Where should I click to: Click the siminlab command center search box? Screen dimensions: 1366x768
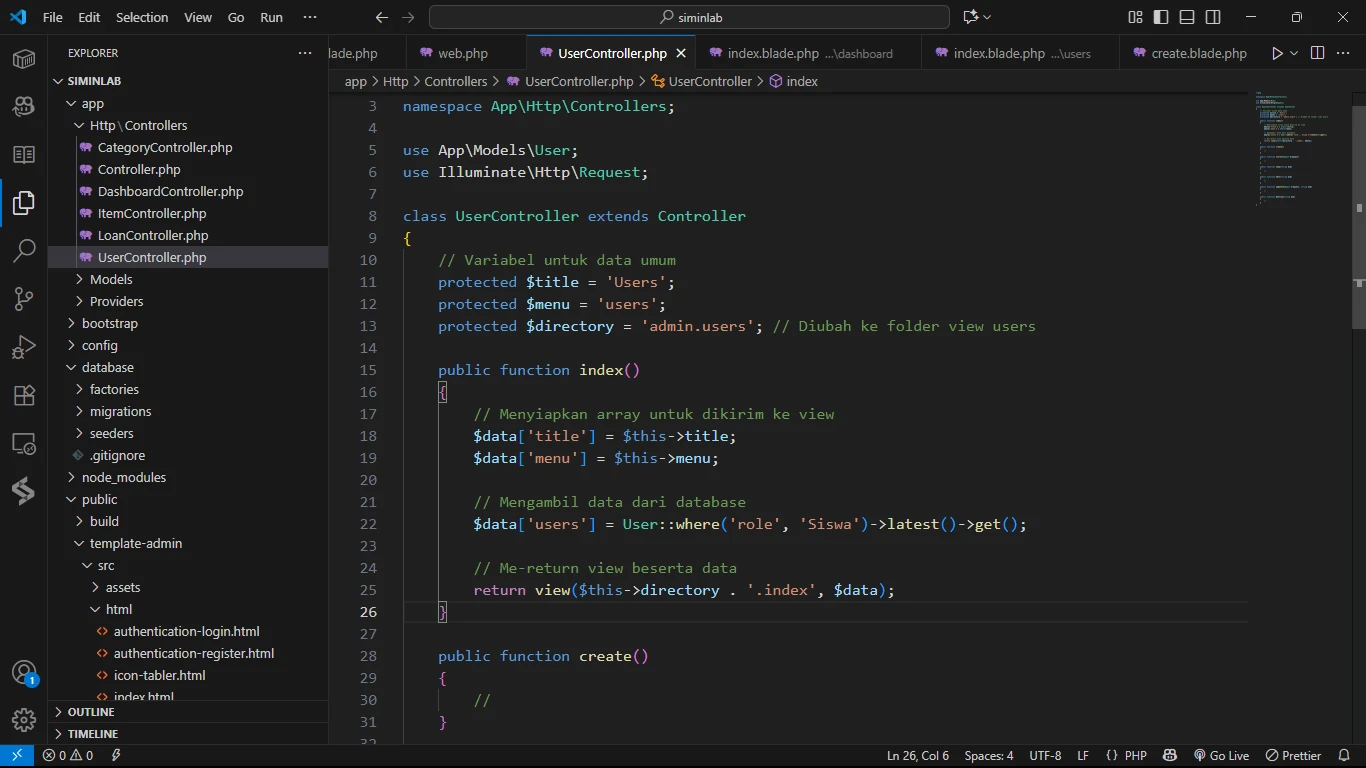point(689,17)
